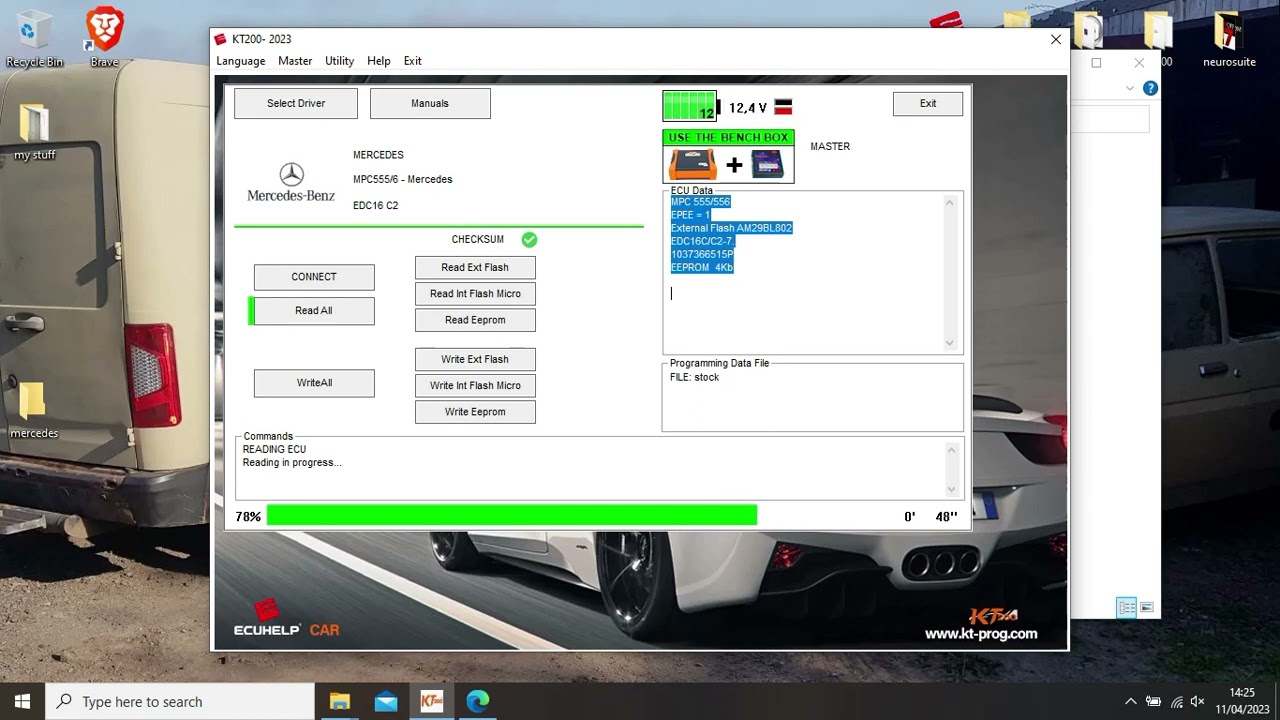Click the www.kt-prog.com text

click(981, 634)
